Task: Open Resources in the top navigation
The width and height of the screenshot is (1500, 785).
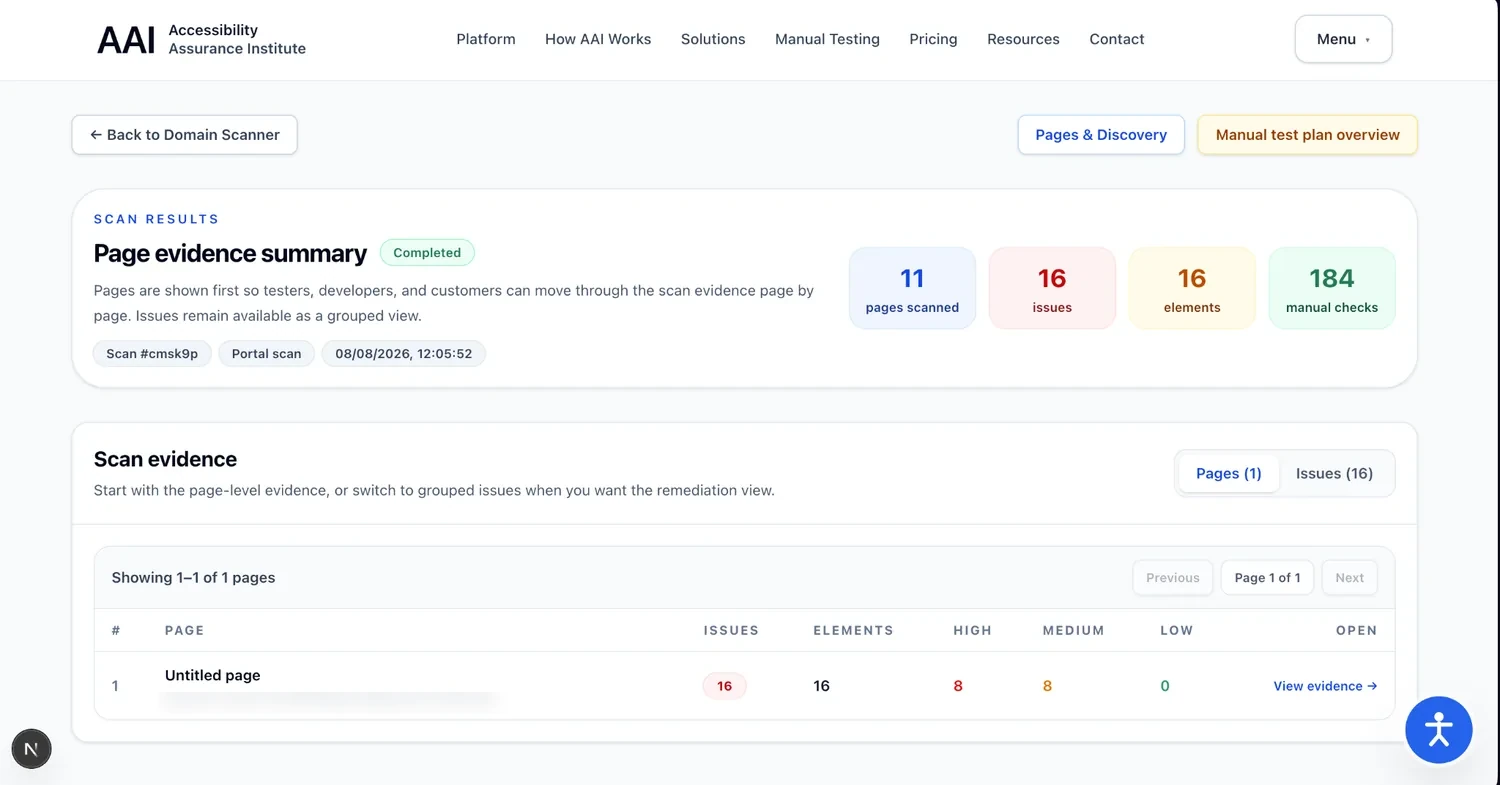Action: 1023,39
